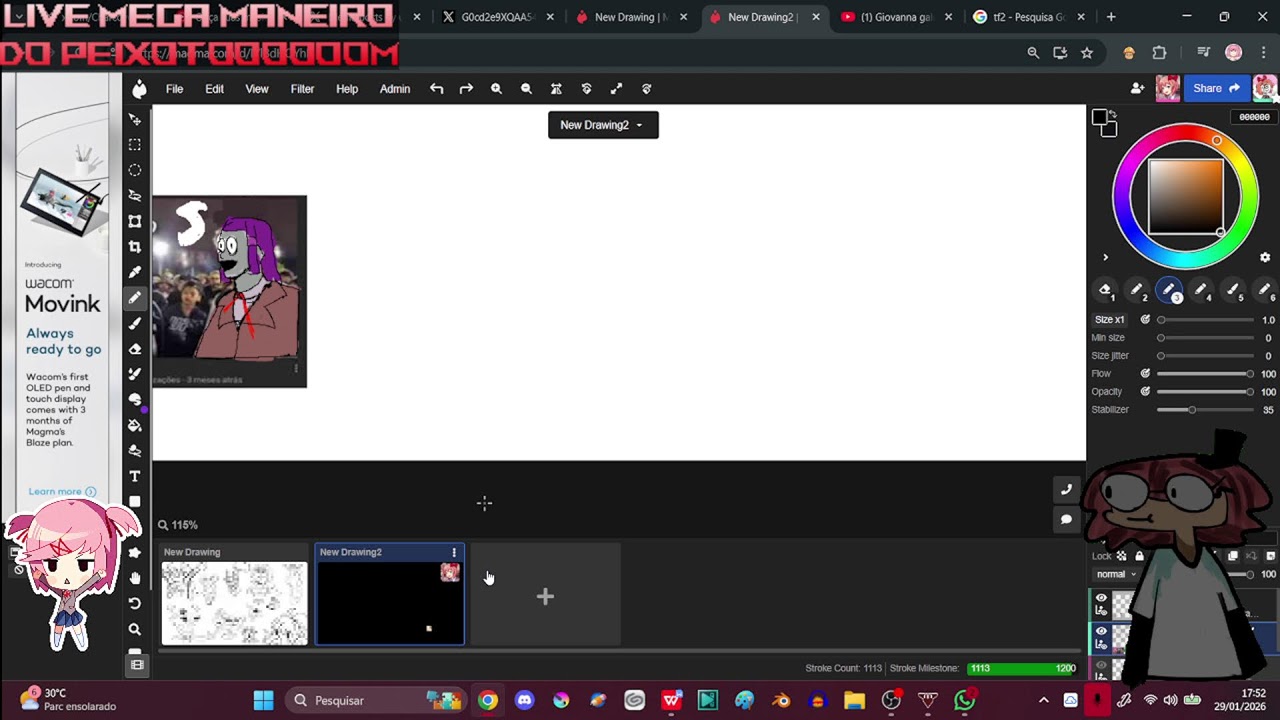Image resolution: width=1280 pixels, height=720 pixels.
Task: Open the chat speech bubble icon
Action: click(x=1066, y=519)
